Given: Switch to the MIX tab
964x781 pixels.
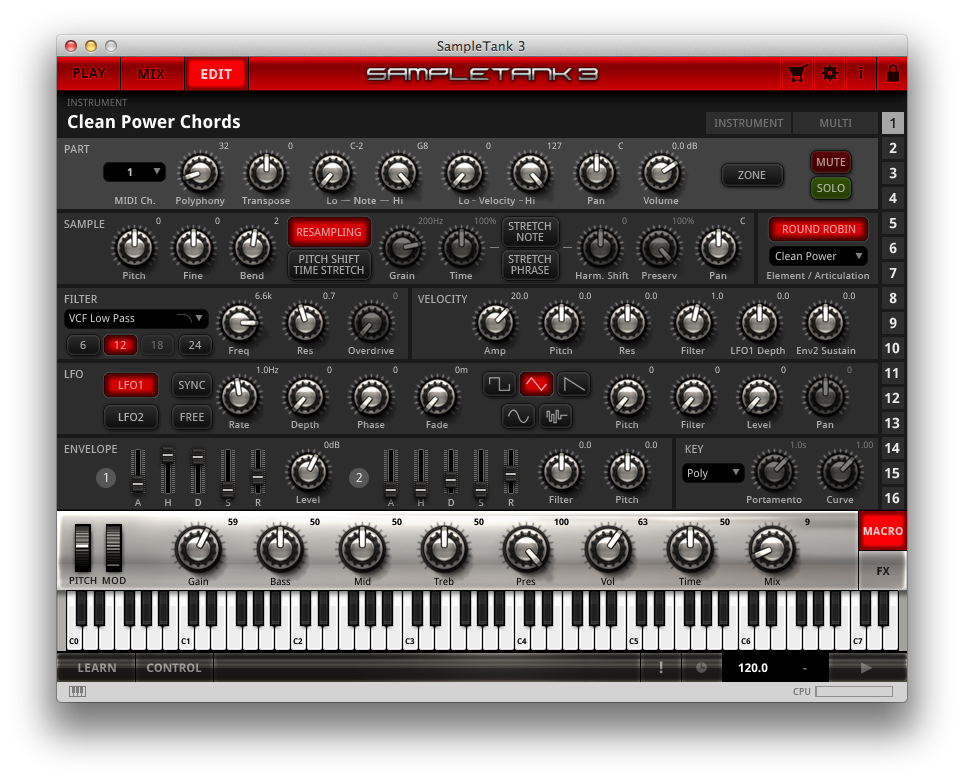Looking at the screenshot, I should pos(152,73).
